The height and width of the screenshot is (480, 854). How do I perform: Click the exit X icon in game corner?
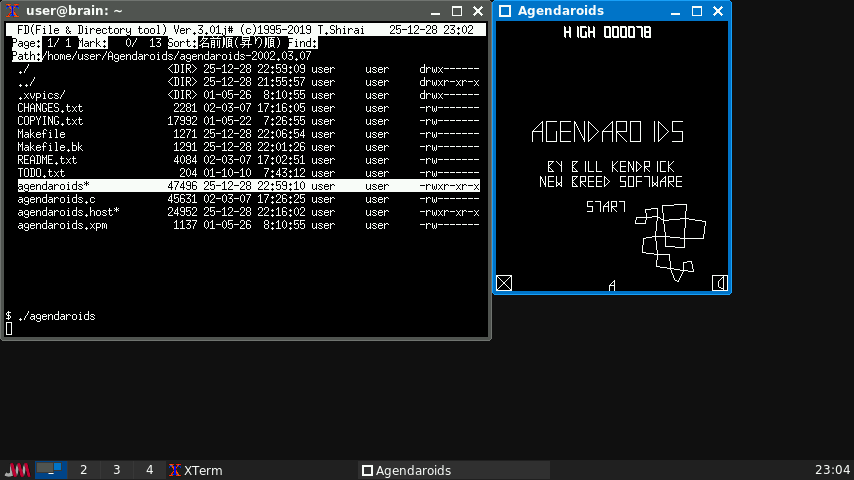[504, 283]
